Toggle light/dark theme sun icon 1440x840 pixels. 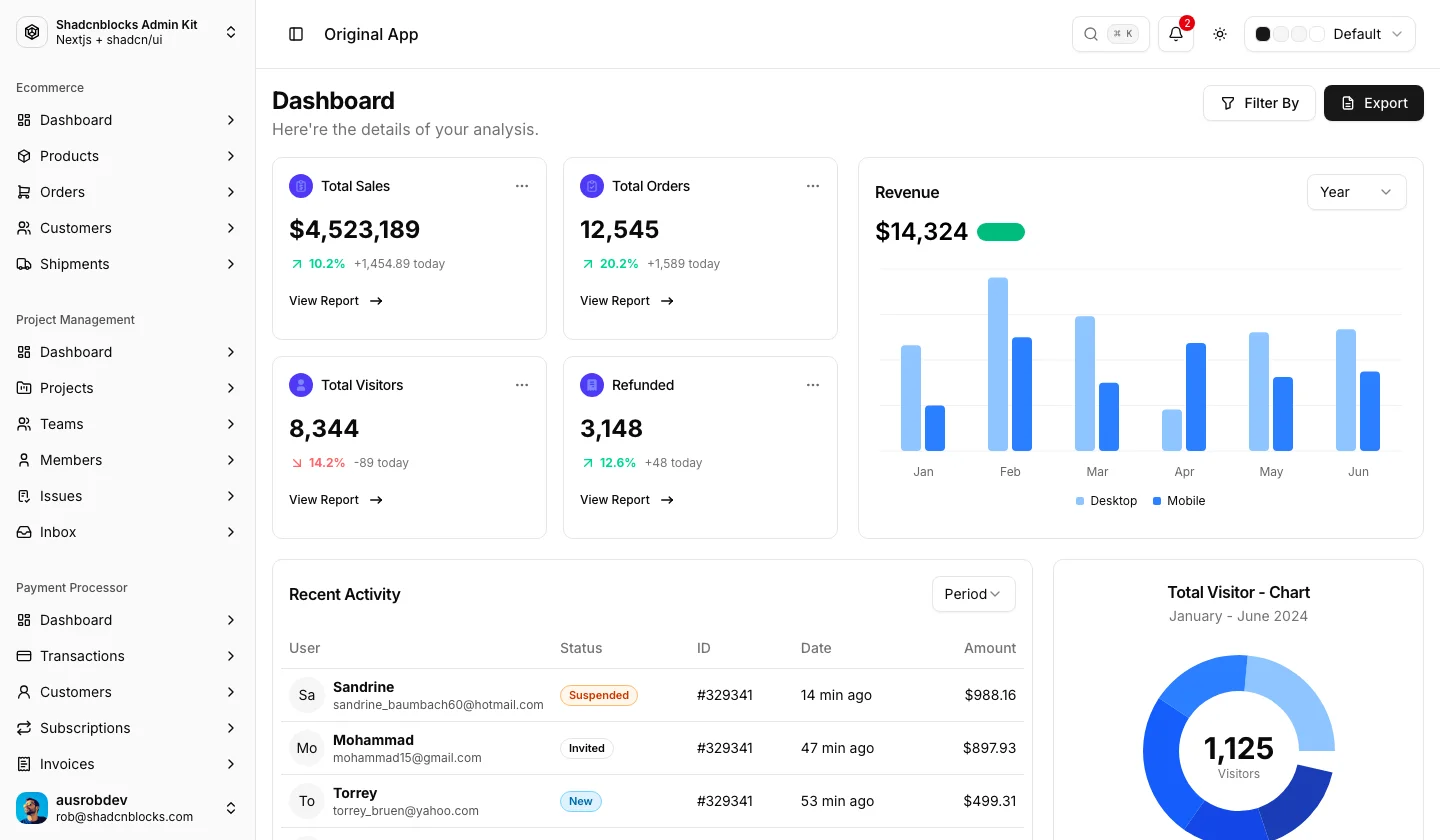pos(1220,34)
